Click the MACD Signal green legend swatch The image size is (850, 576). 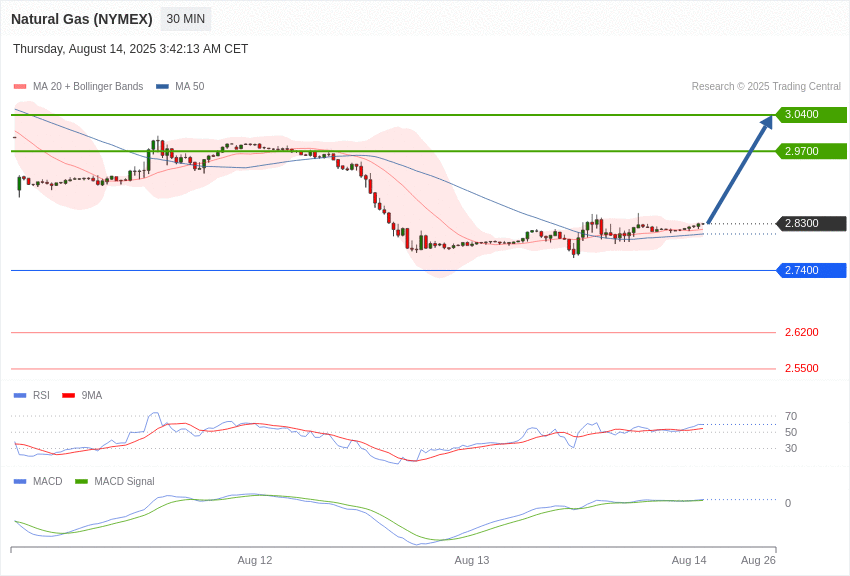tap(81, 481)
